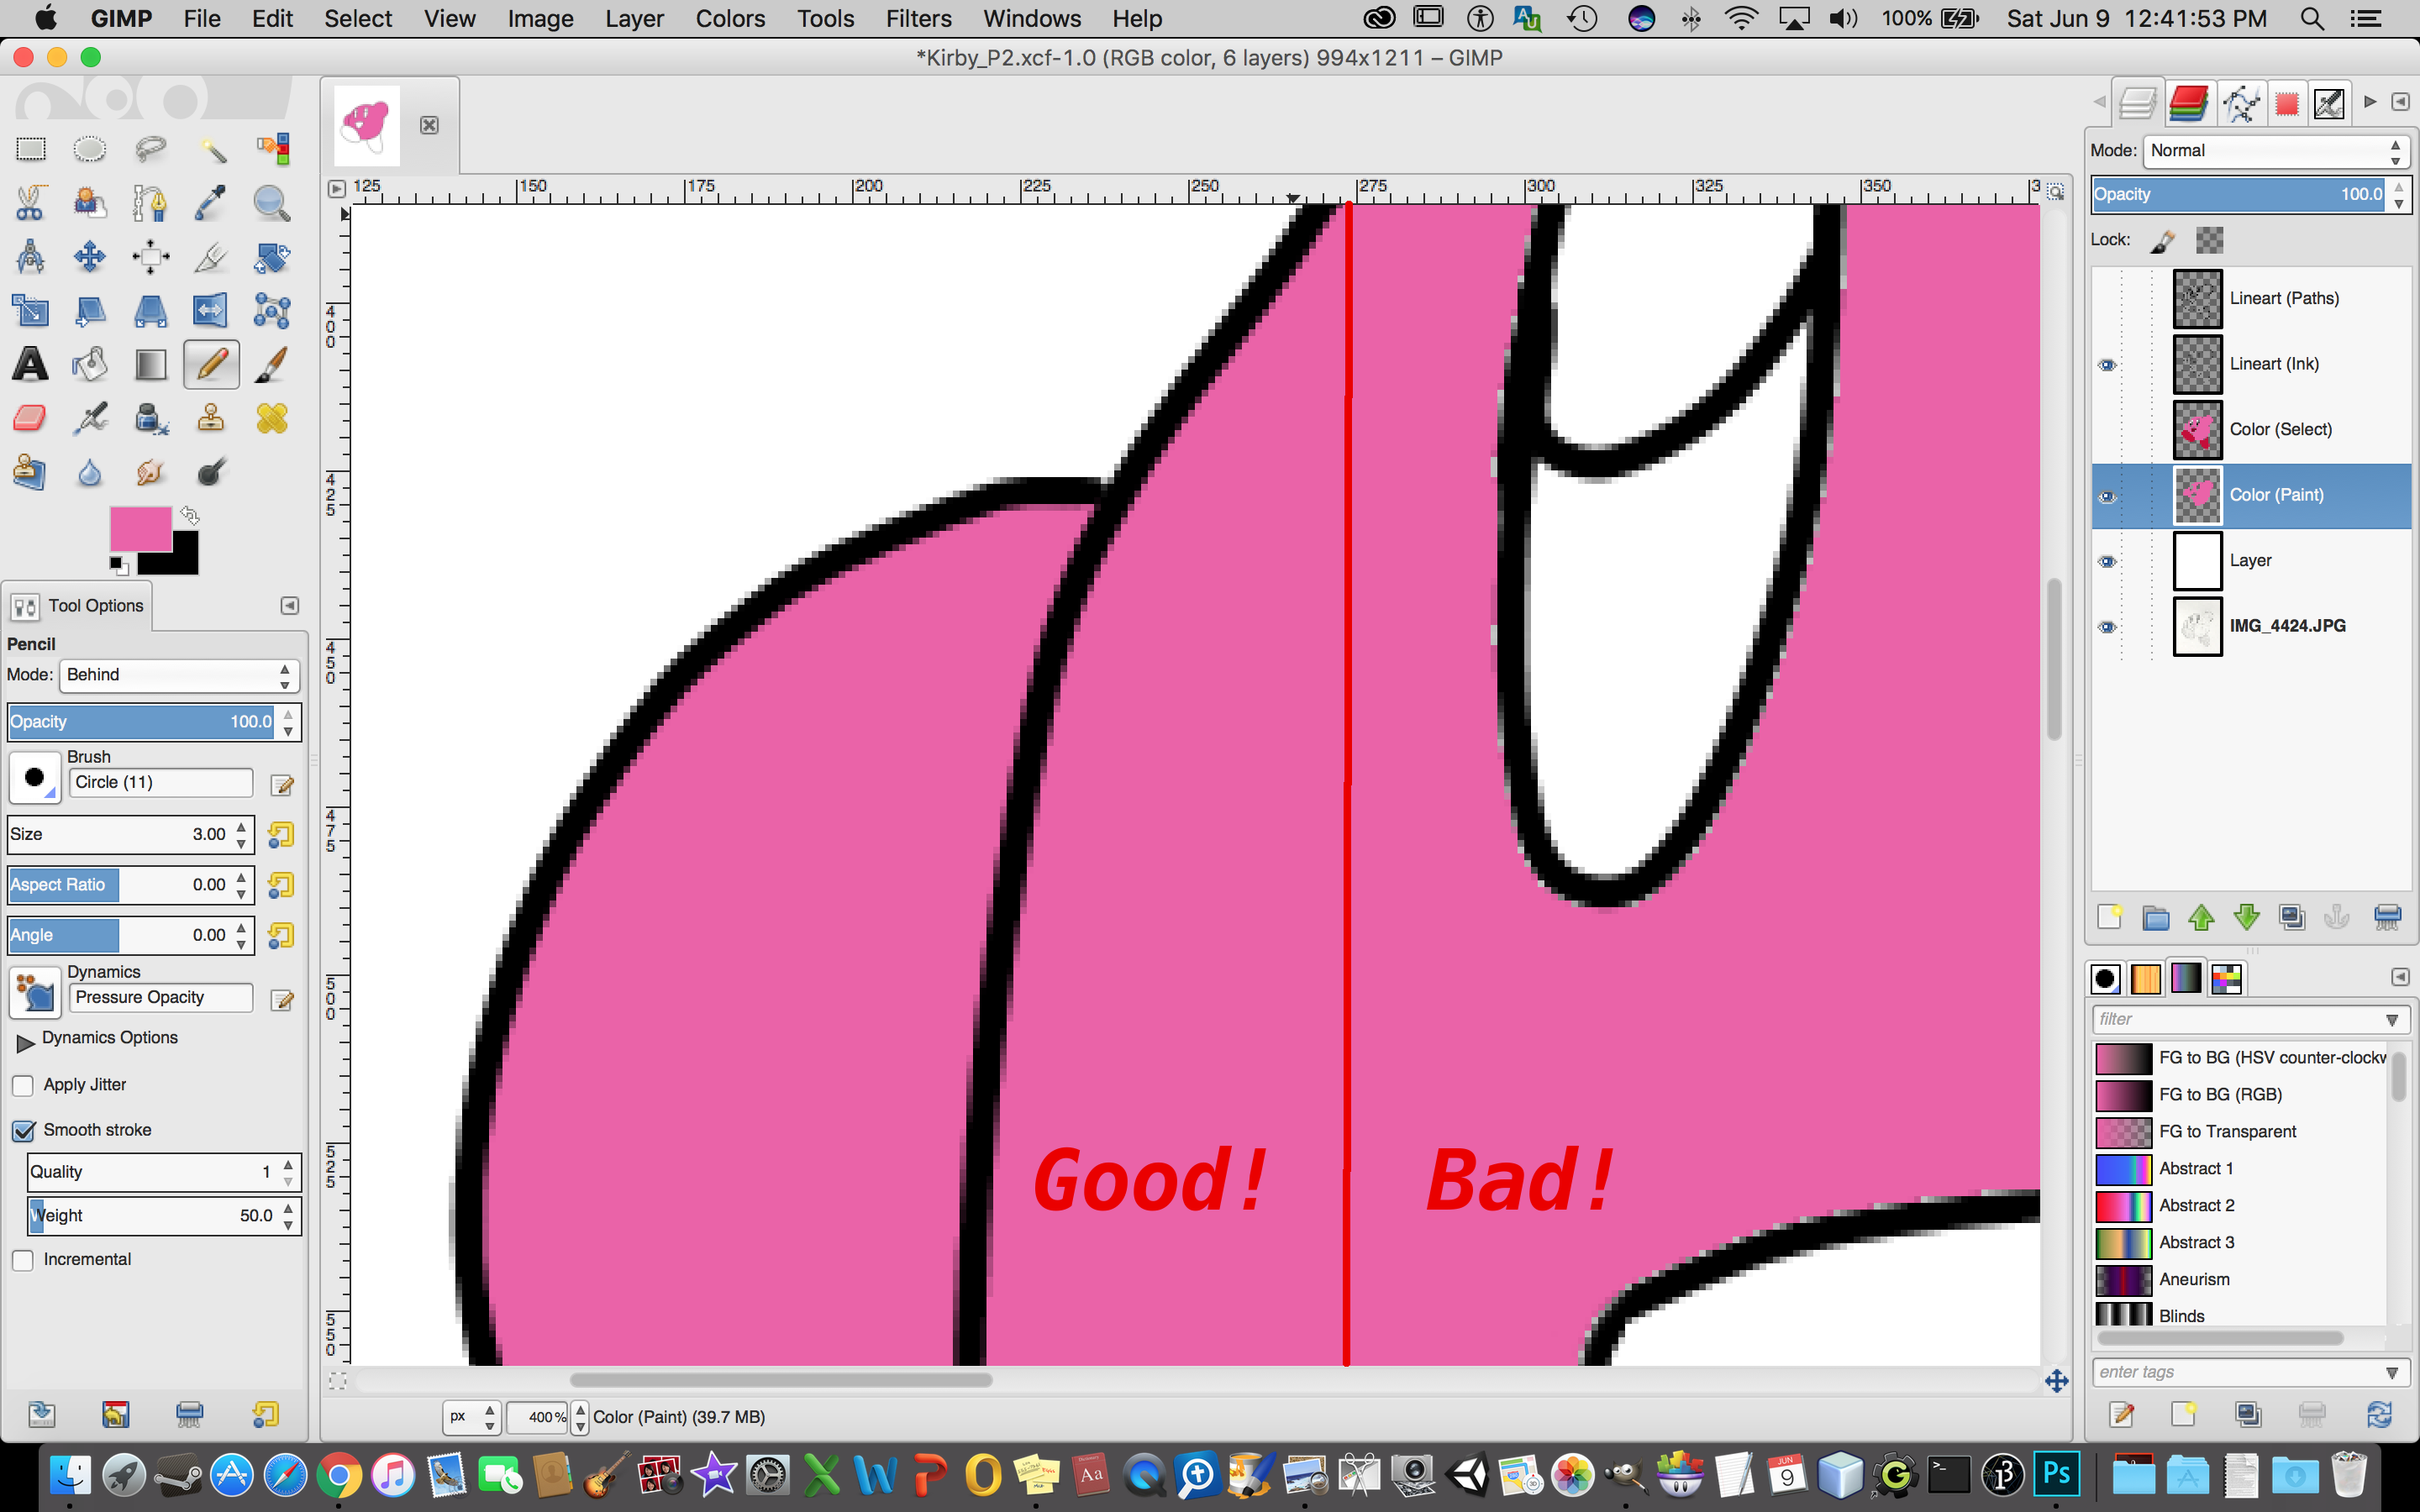The height and width of the screenshot is (1512, 2420).
Task: Select the Zoom magnifier tool
Action: point(271,203)
